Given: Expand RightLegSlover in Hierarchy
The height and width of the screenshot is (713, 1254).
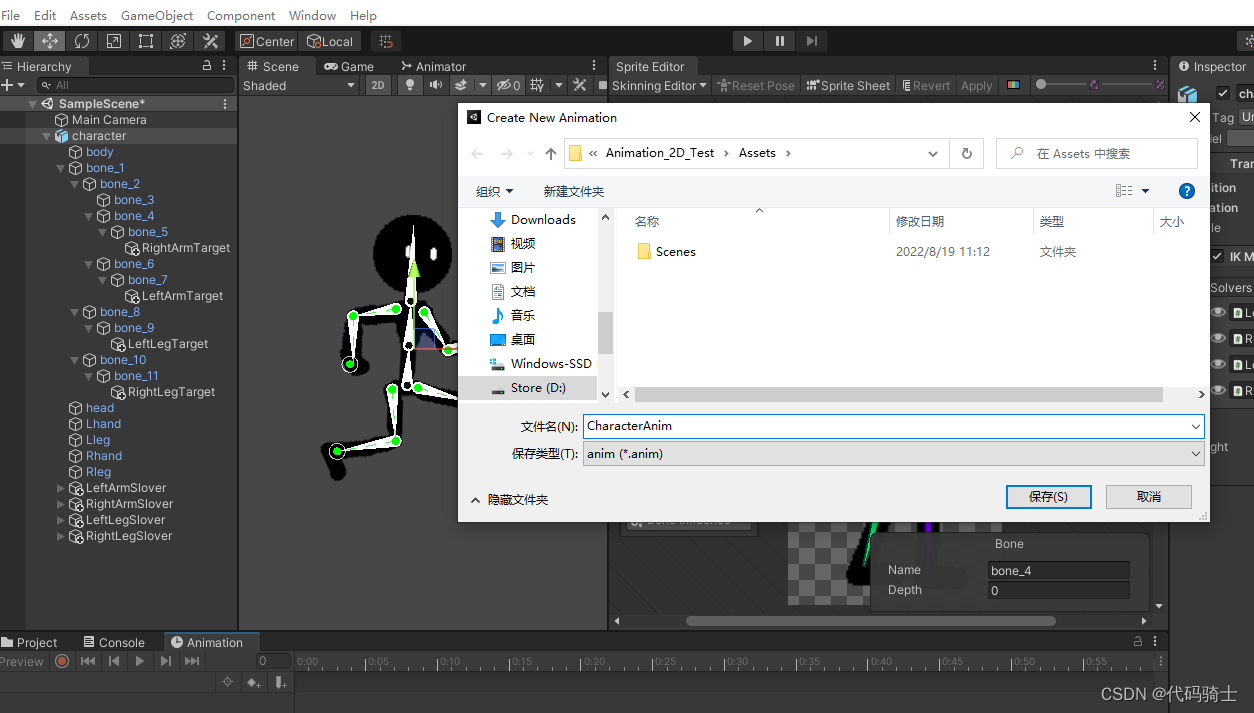Looking at the screenshot, I should click(x=60, y=536).
